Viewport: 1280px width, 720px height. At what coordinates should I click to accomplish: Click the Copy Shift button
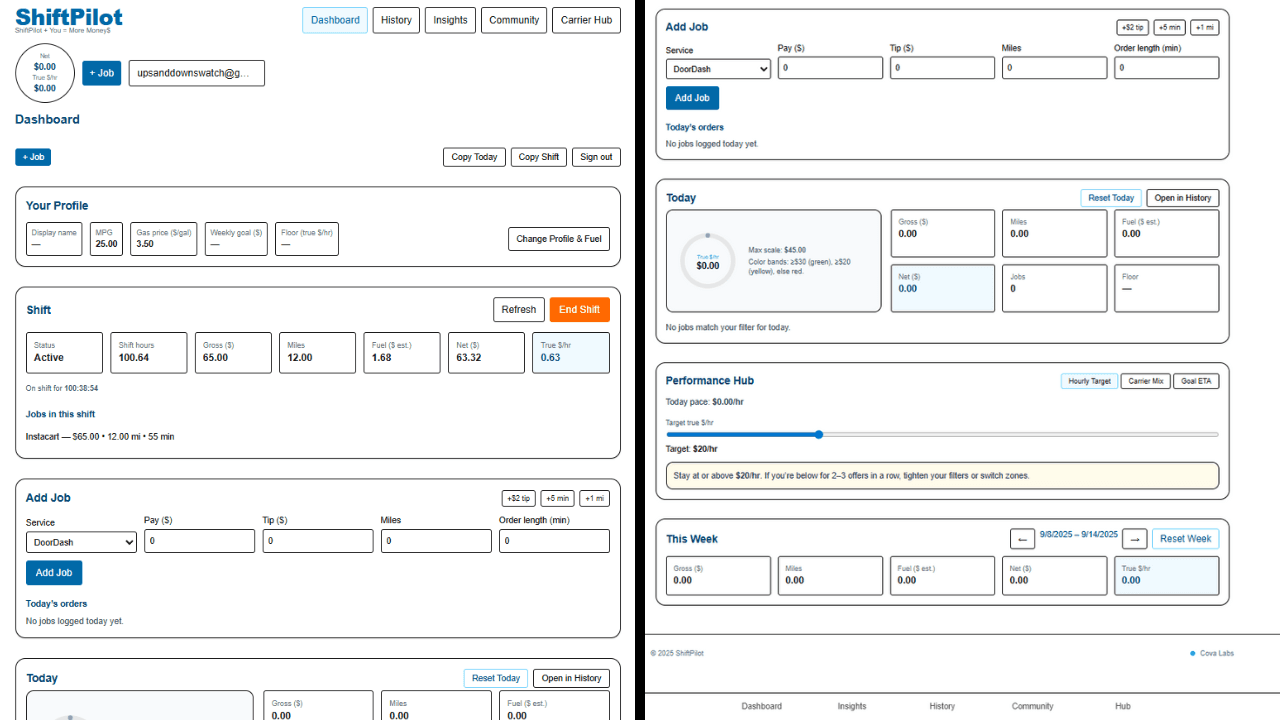click(x=539, y=157)
